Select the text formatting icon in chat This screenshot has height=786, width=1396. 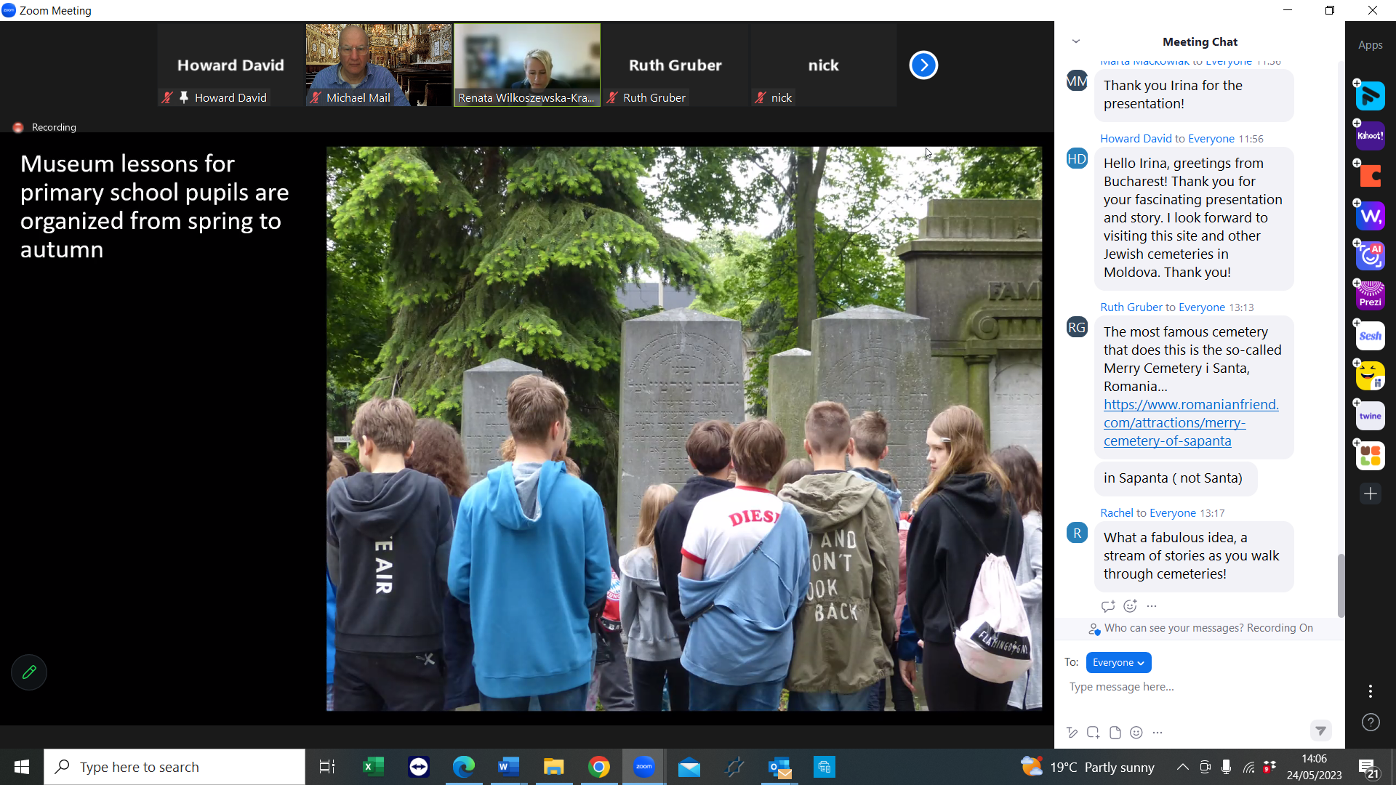click(x=1071, y=732)
